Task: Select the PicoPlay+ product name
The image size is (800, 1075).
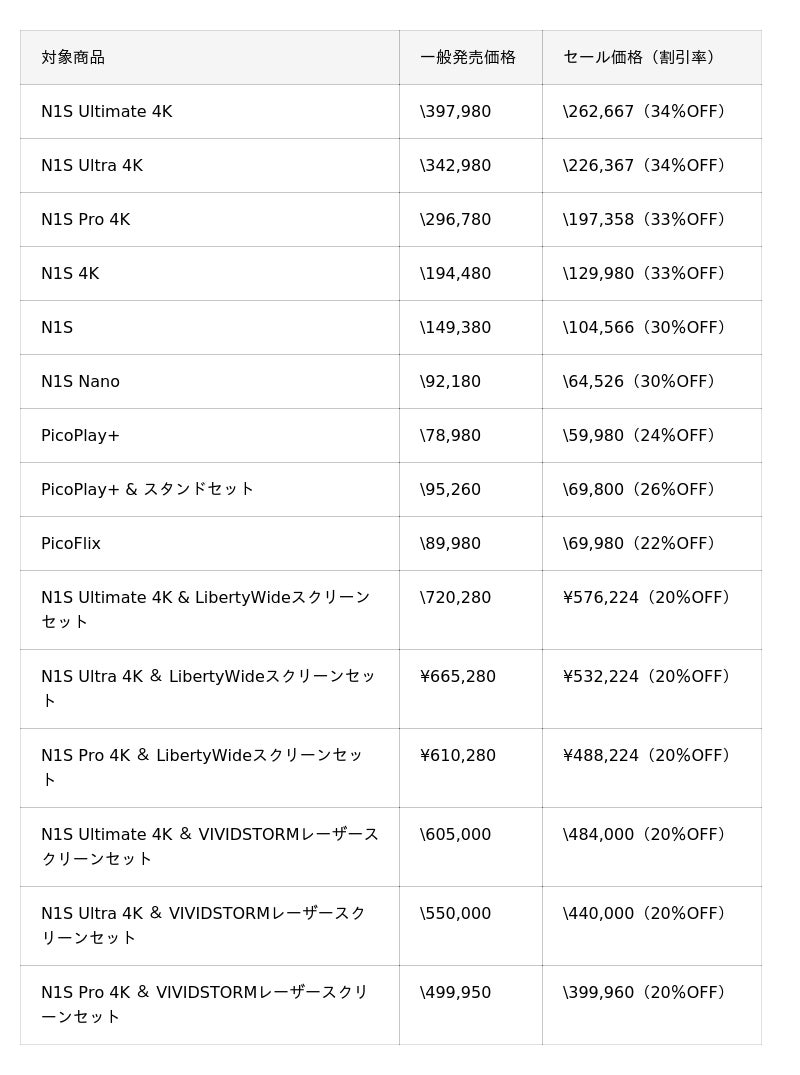Action: tap(81, 436)
